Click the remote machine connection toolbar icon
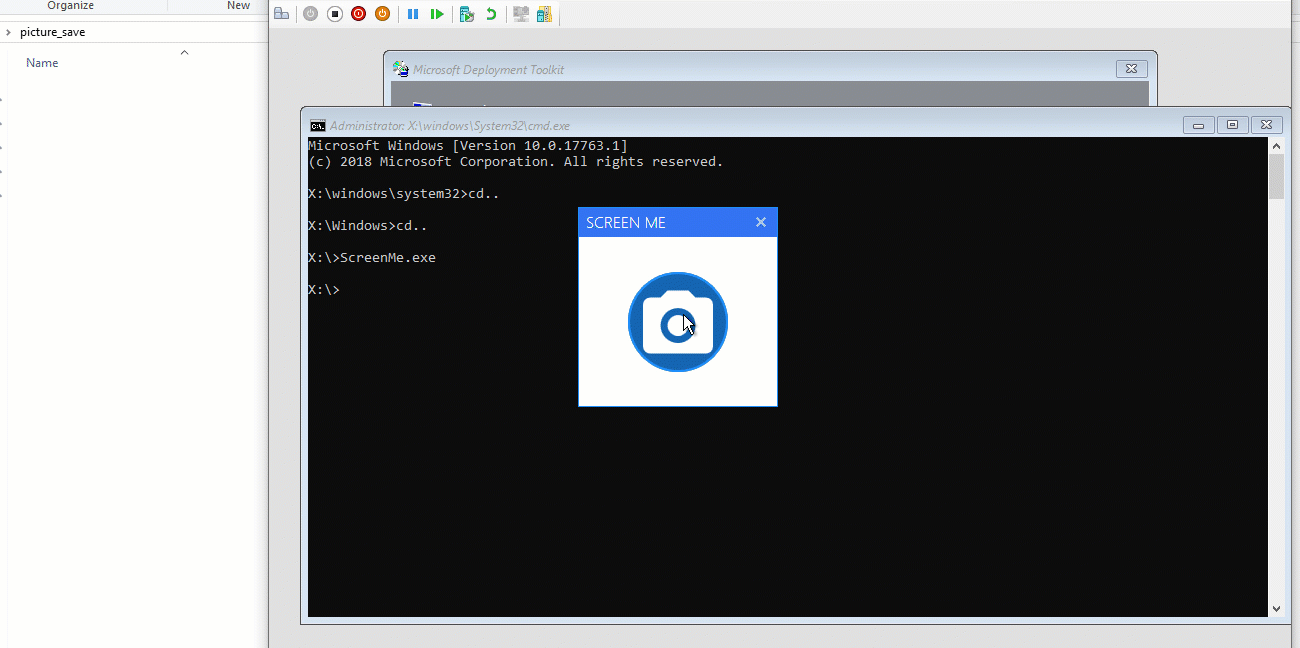The width and height of the screenshot is (1300, 648). pyautogui.click(x=521, y=13)
